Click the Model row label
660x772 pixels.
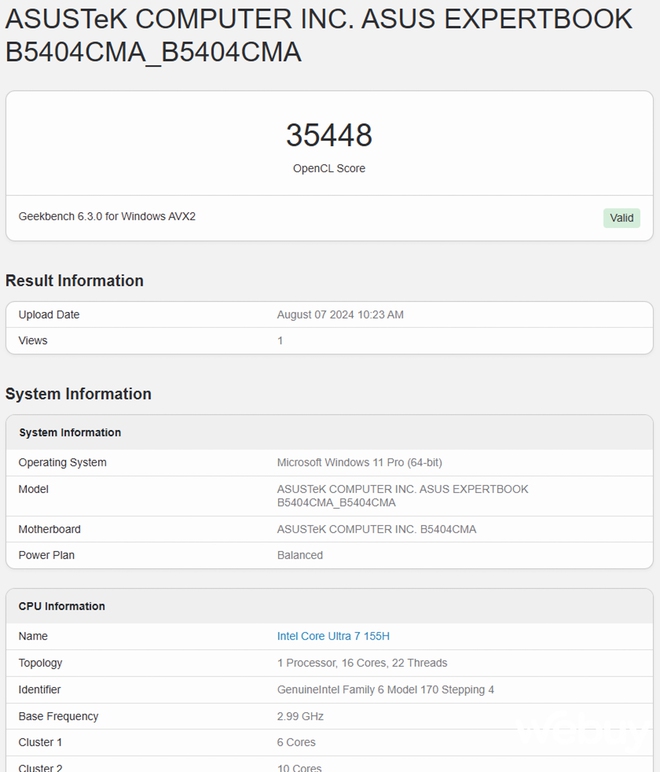[x=33, y=489]
